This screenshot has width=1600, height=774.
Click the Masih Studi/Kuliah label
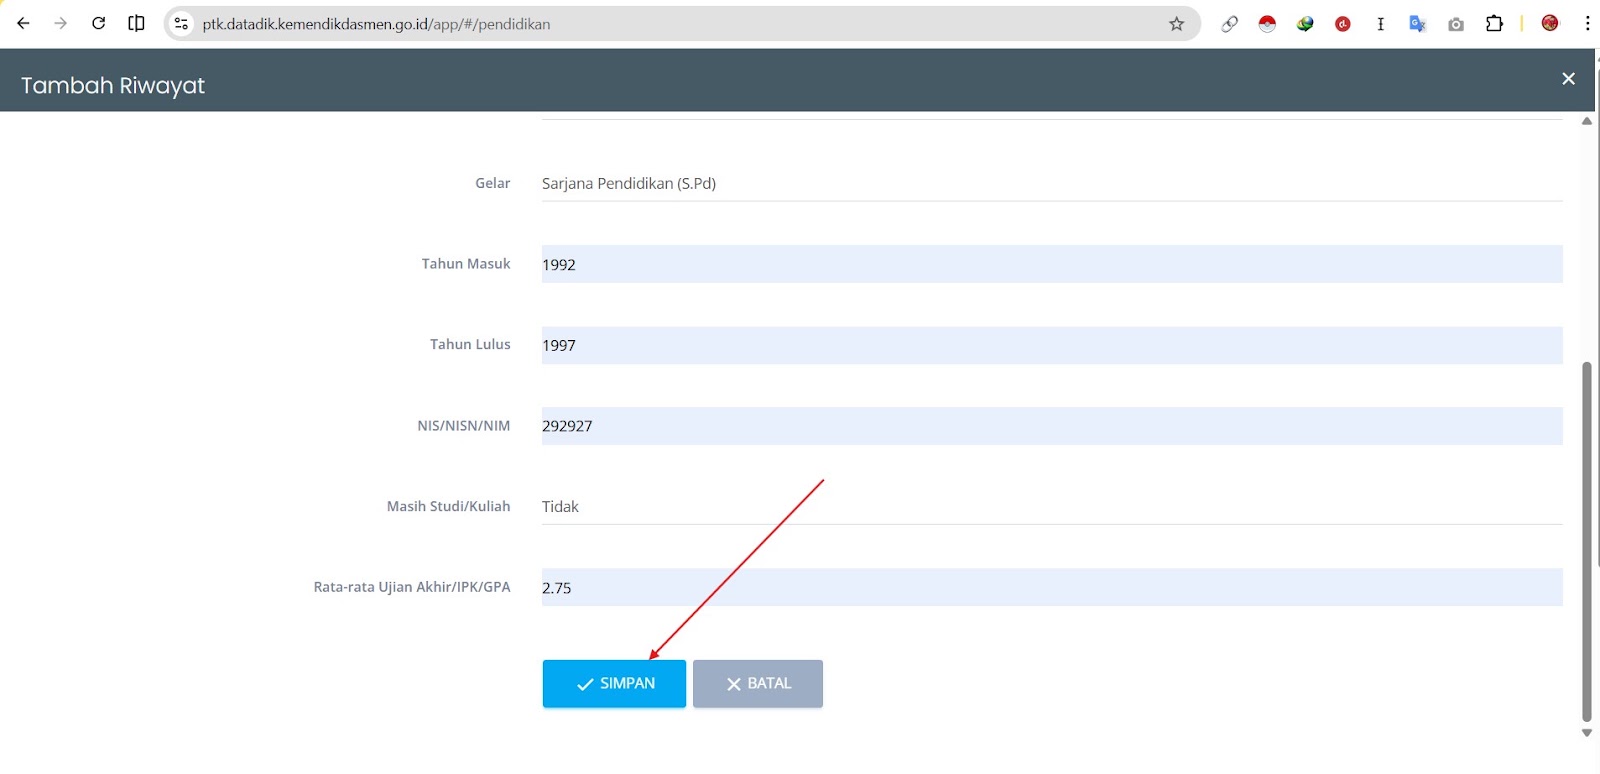449,506
